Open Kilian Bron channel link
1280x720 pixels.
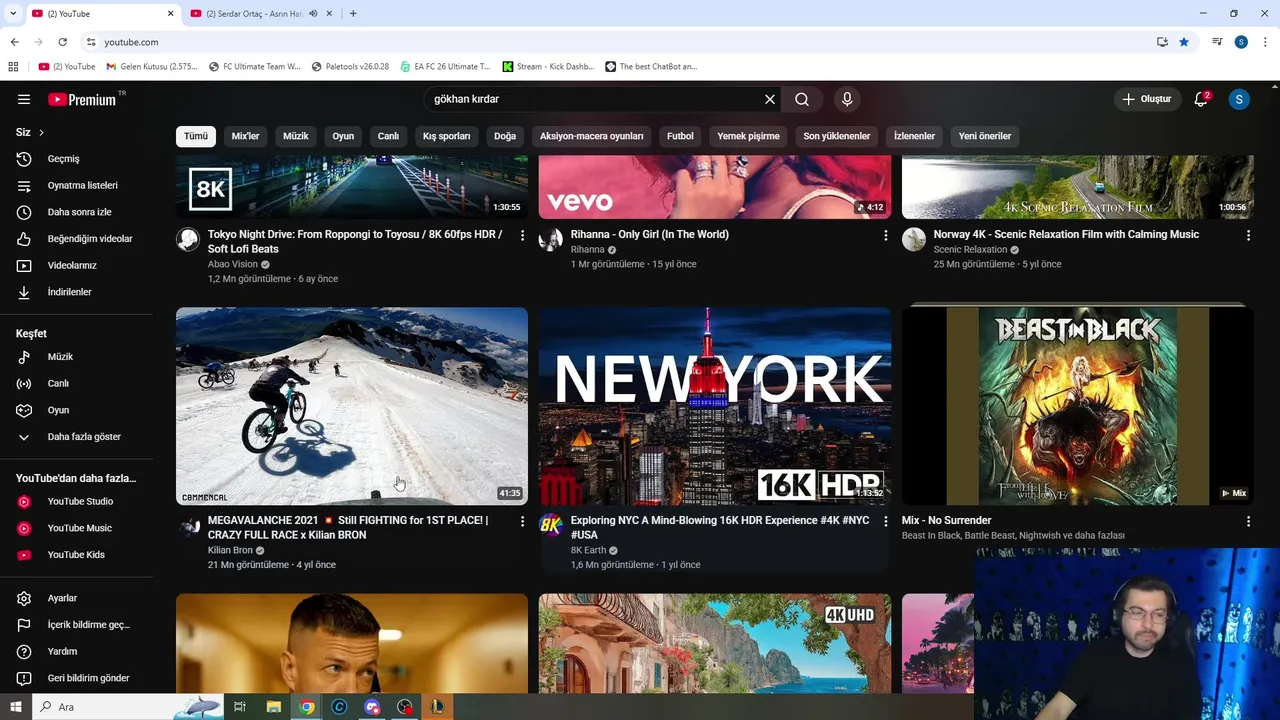click(230, 550)
